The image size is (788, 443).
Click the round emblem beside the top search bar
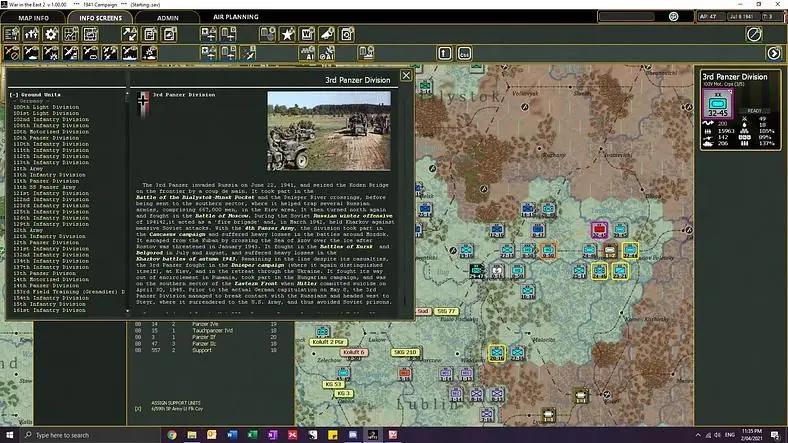[673, 17]
